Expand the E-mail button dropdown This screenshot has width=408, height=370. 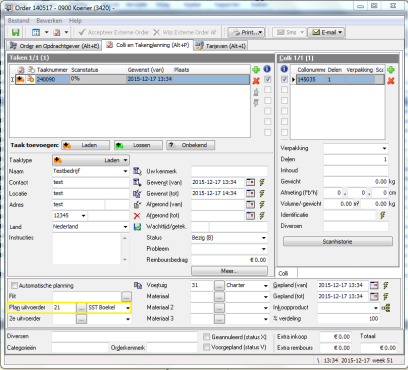340,32
